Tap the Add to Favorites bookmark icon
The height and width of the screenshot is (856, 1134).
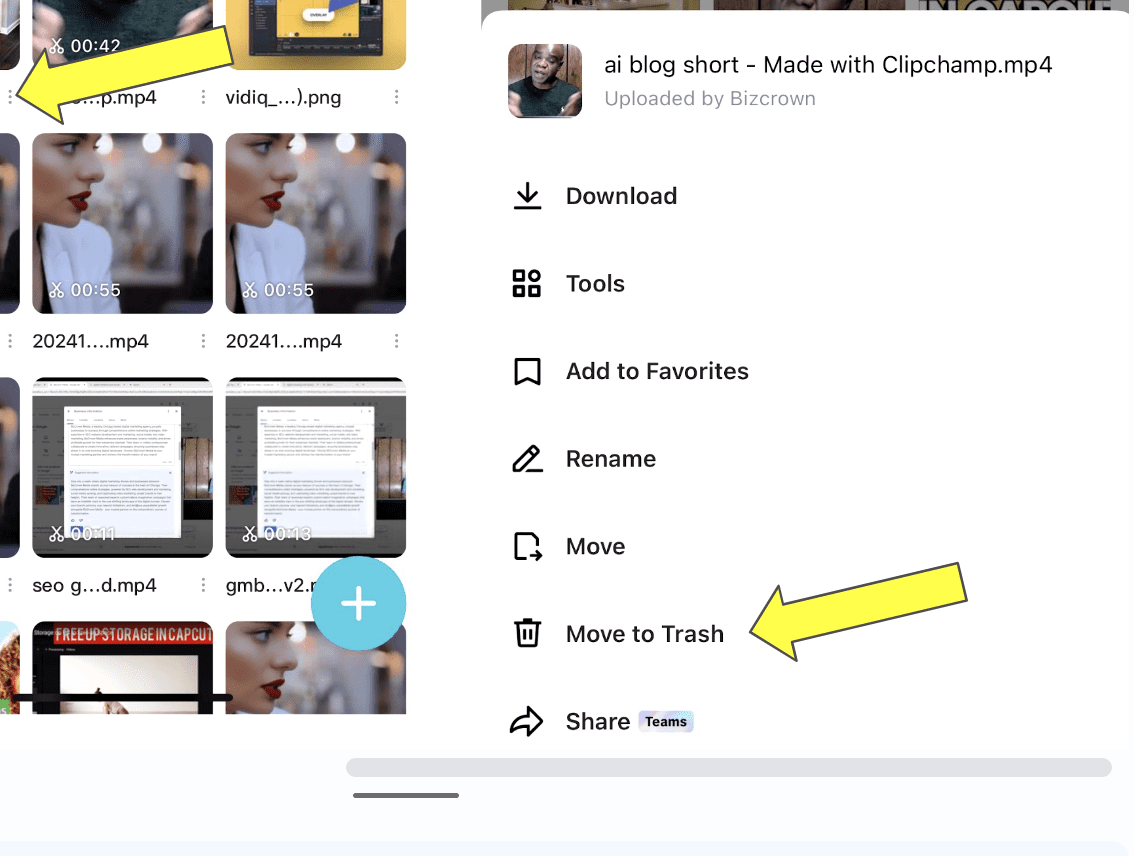point(527,372)
